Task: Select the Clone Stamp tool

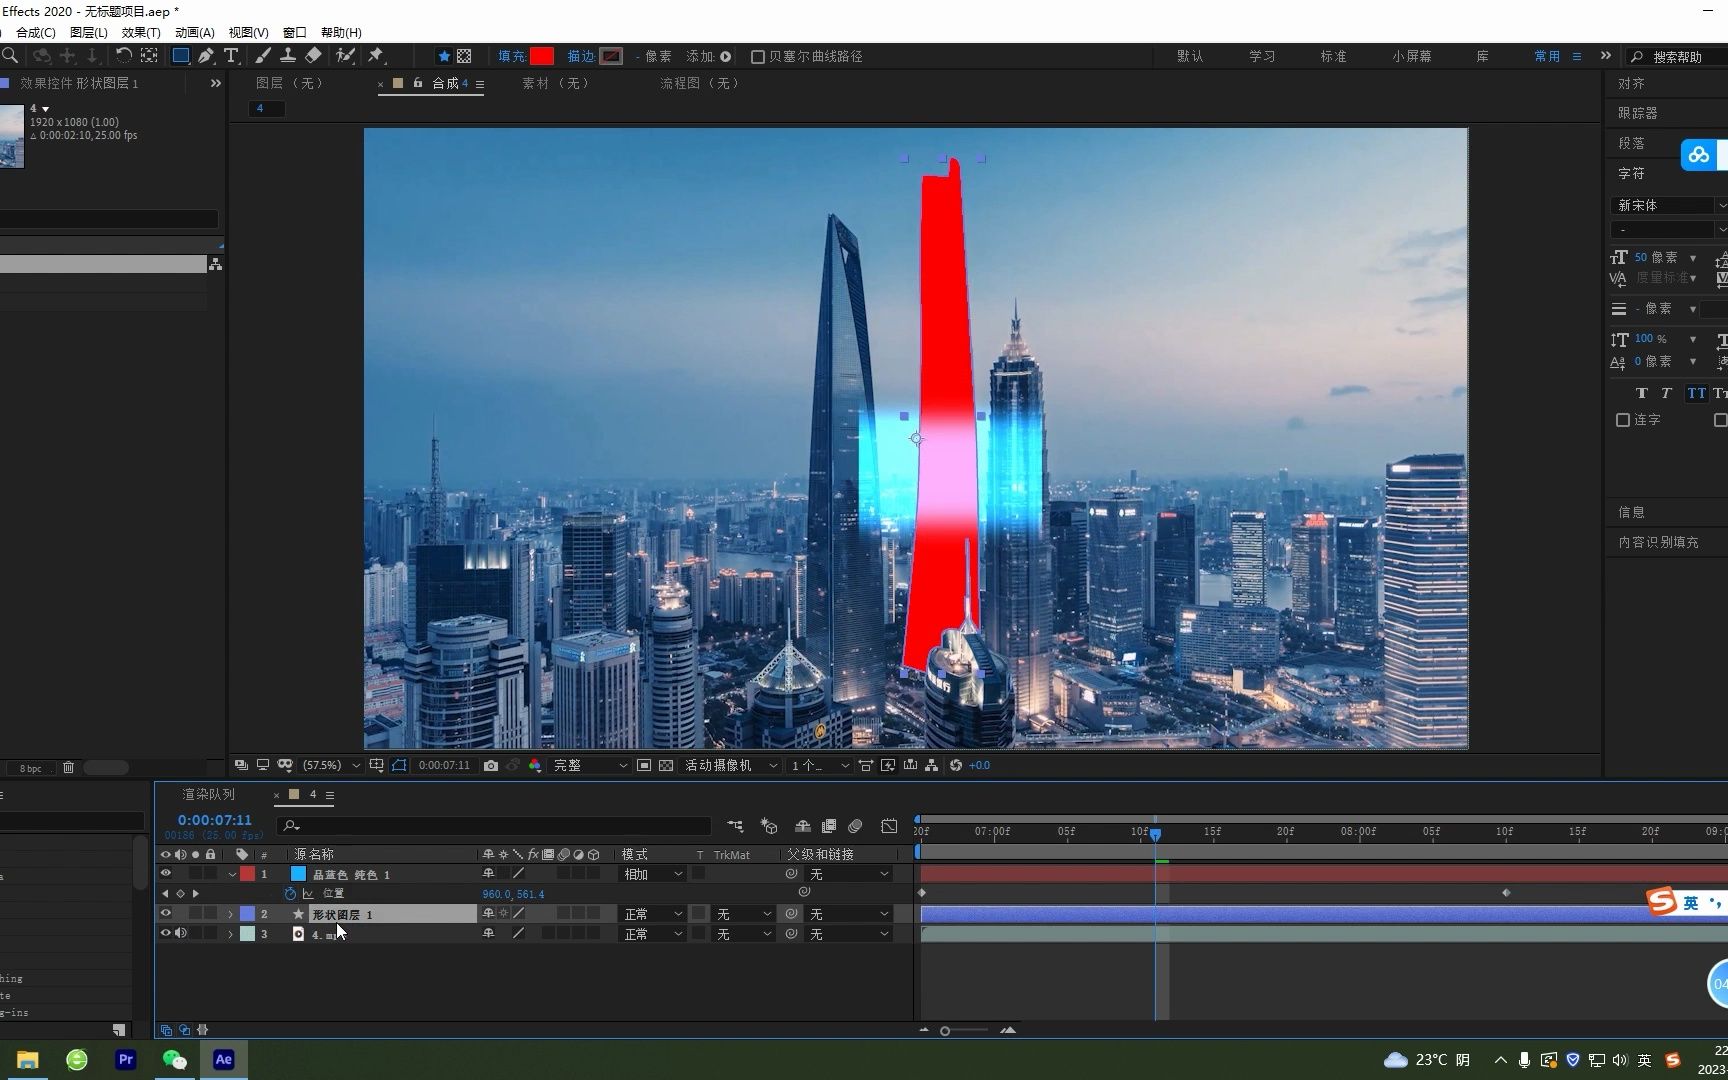Action: (288, 56)
